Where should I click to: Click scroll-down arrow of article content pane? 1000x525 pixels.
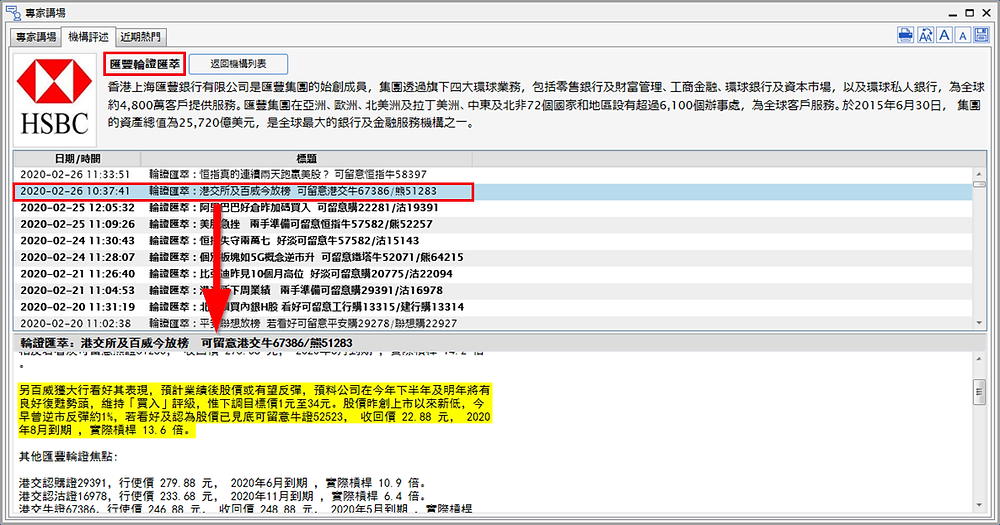click(980, 505)
